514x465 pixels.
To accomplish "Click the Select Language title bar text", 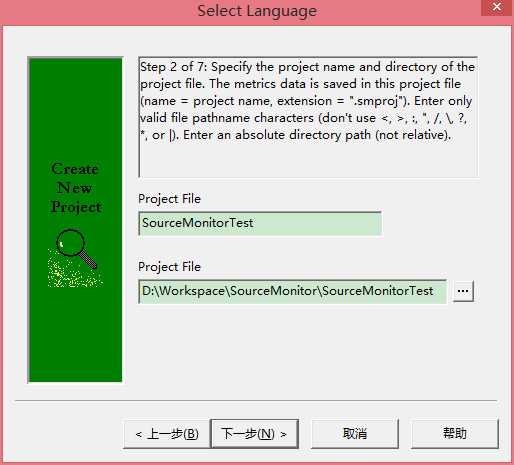I will click(x=257, y=11).
